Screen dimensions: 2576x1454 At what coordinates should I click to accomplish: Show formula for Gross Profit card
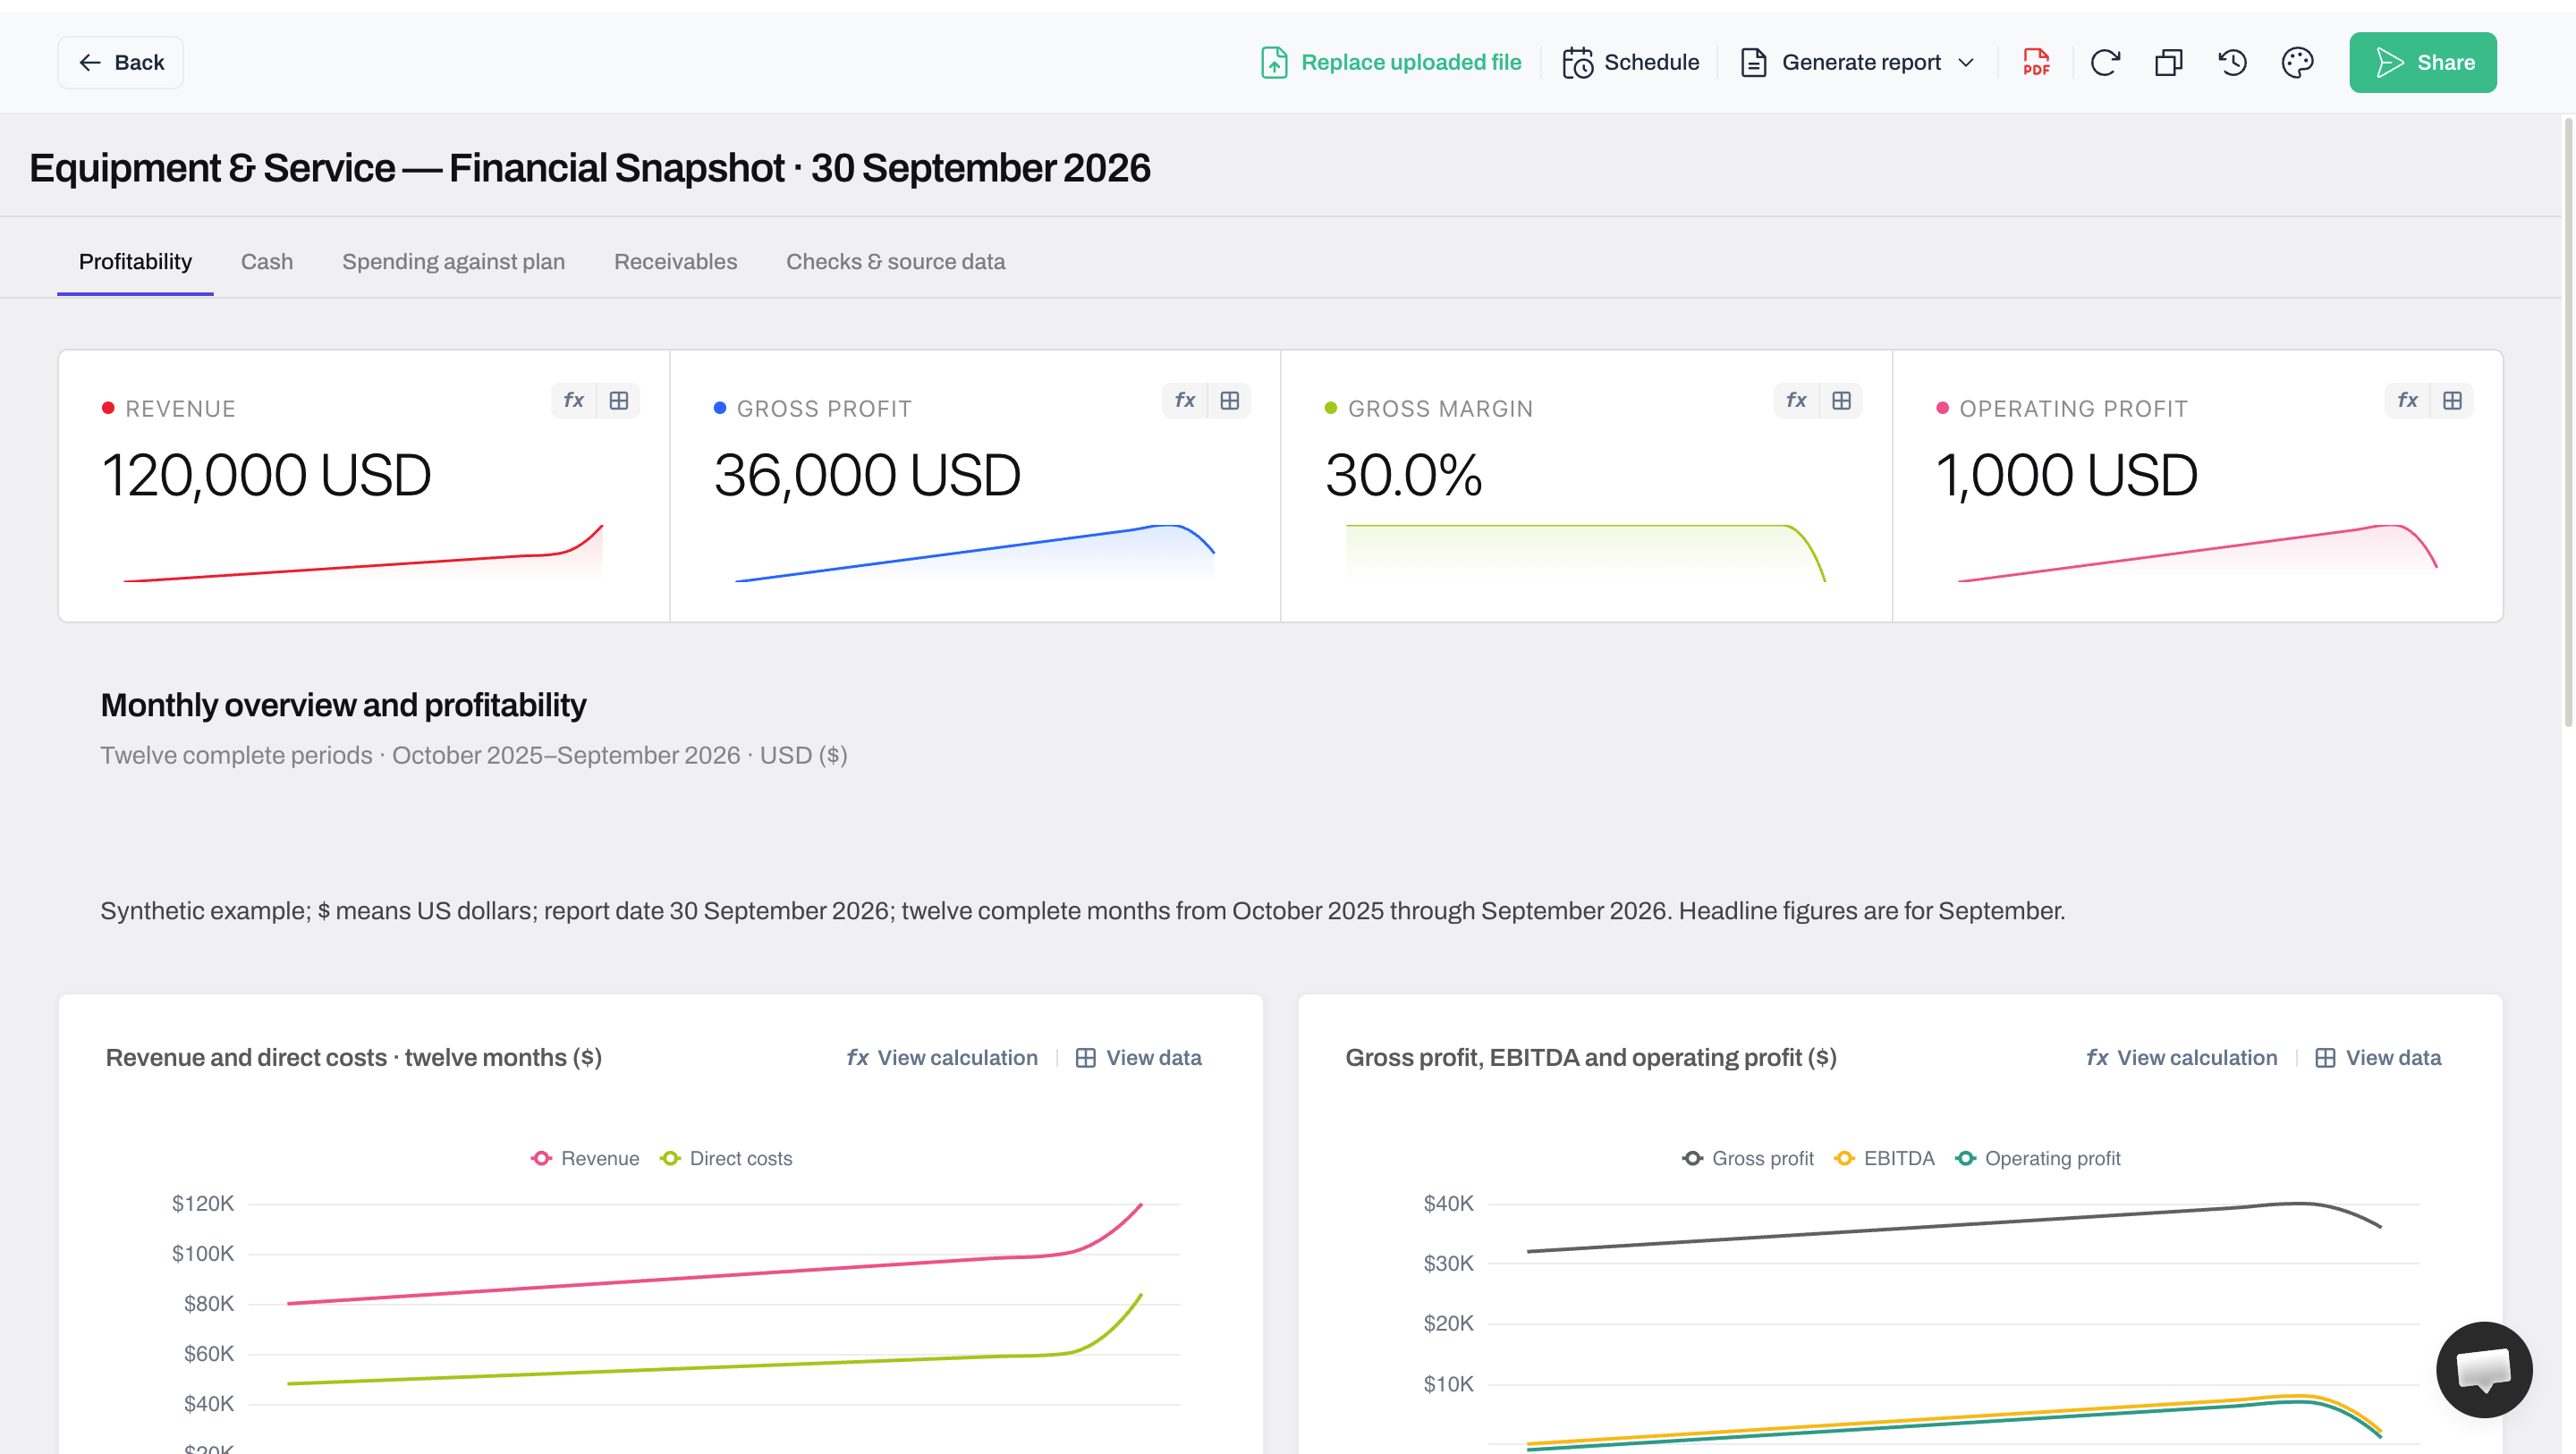click(1184, 400)
